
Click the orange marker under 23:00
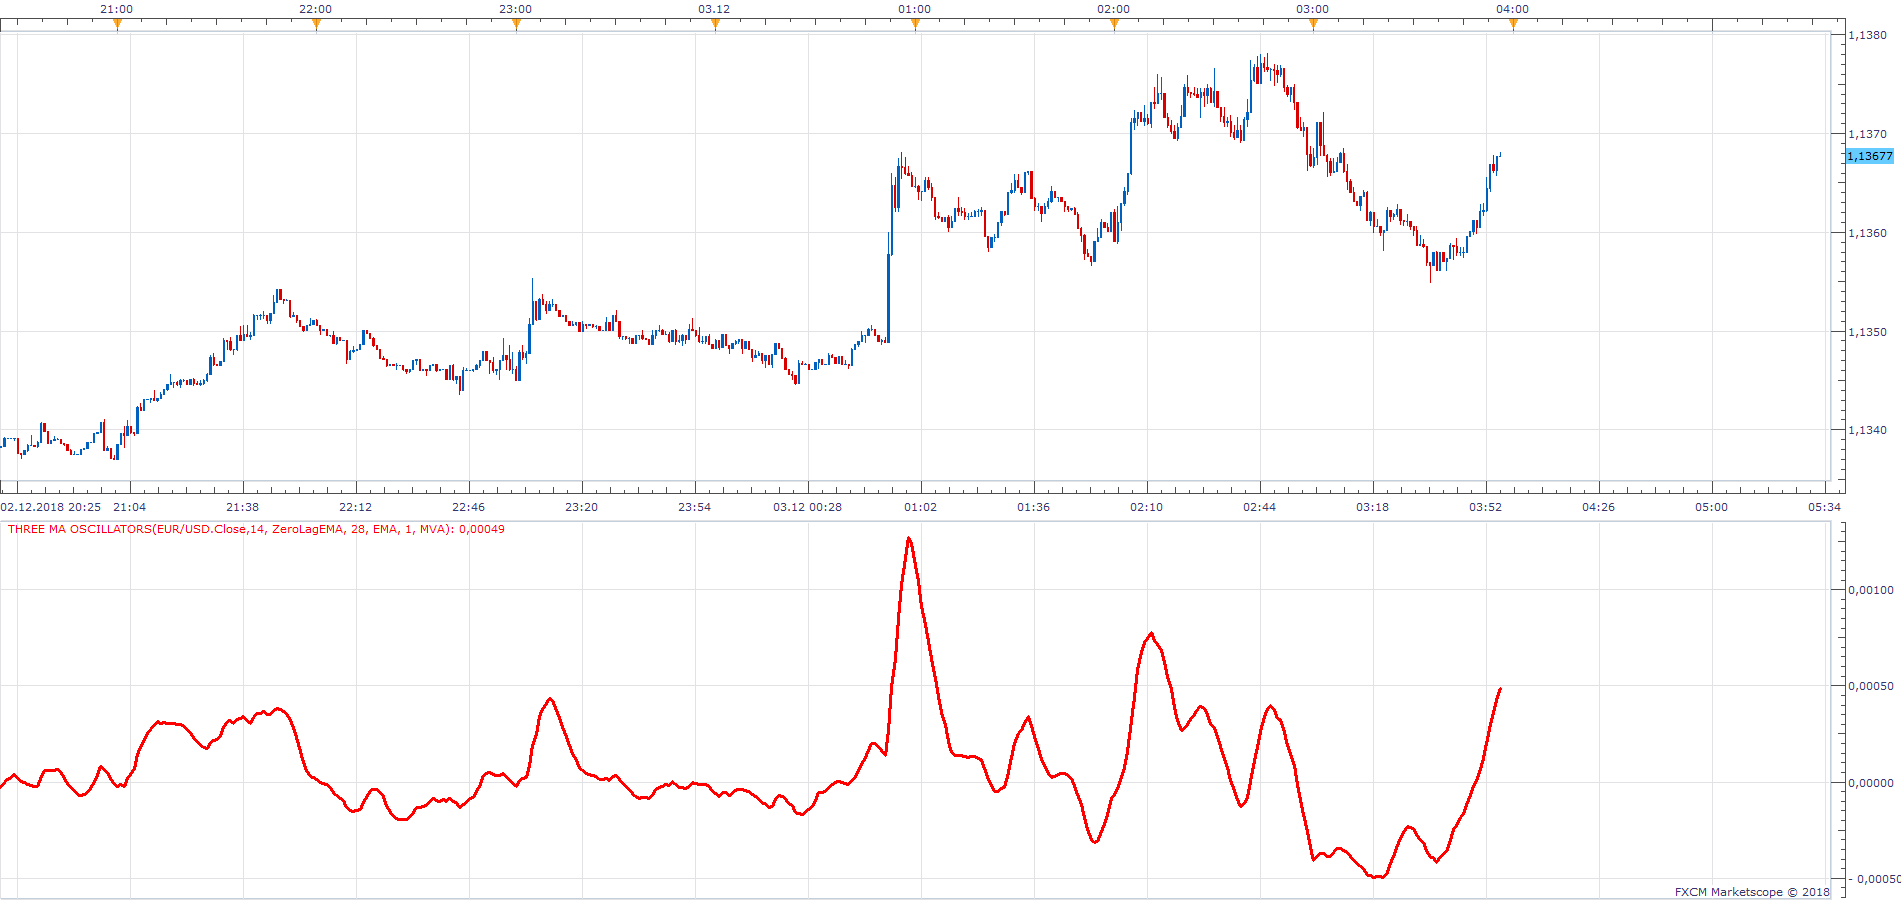click(516, 25)
